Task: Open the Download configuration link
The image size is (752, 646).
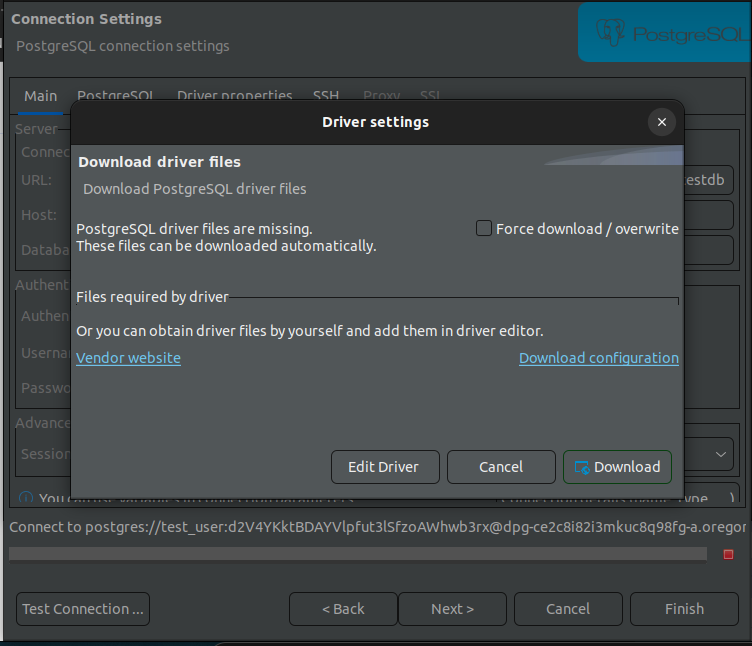Action: tap(598, 358)
